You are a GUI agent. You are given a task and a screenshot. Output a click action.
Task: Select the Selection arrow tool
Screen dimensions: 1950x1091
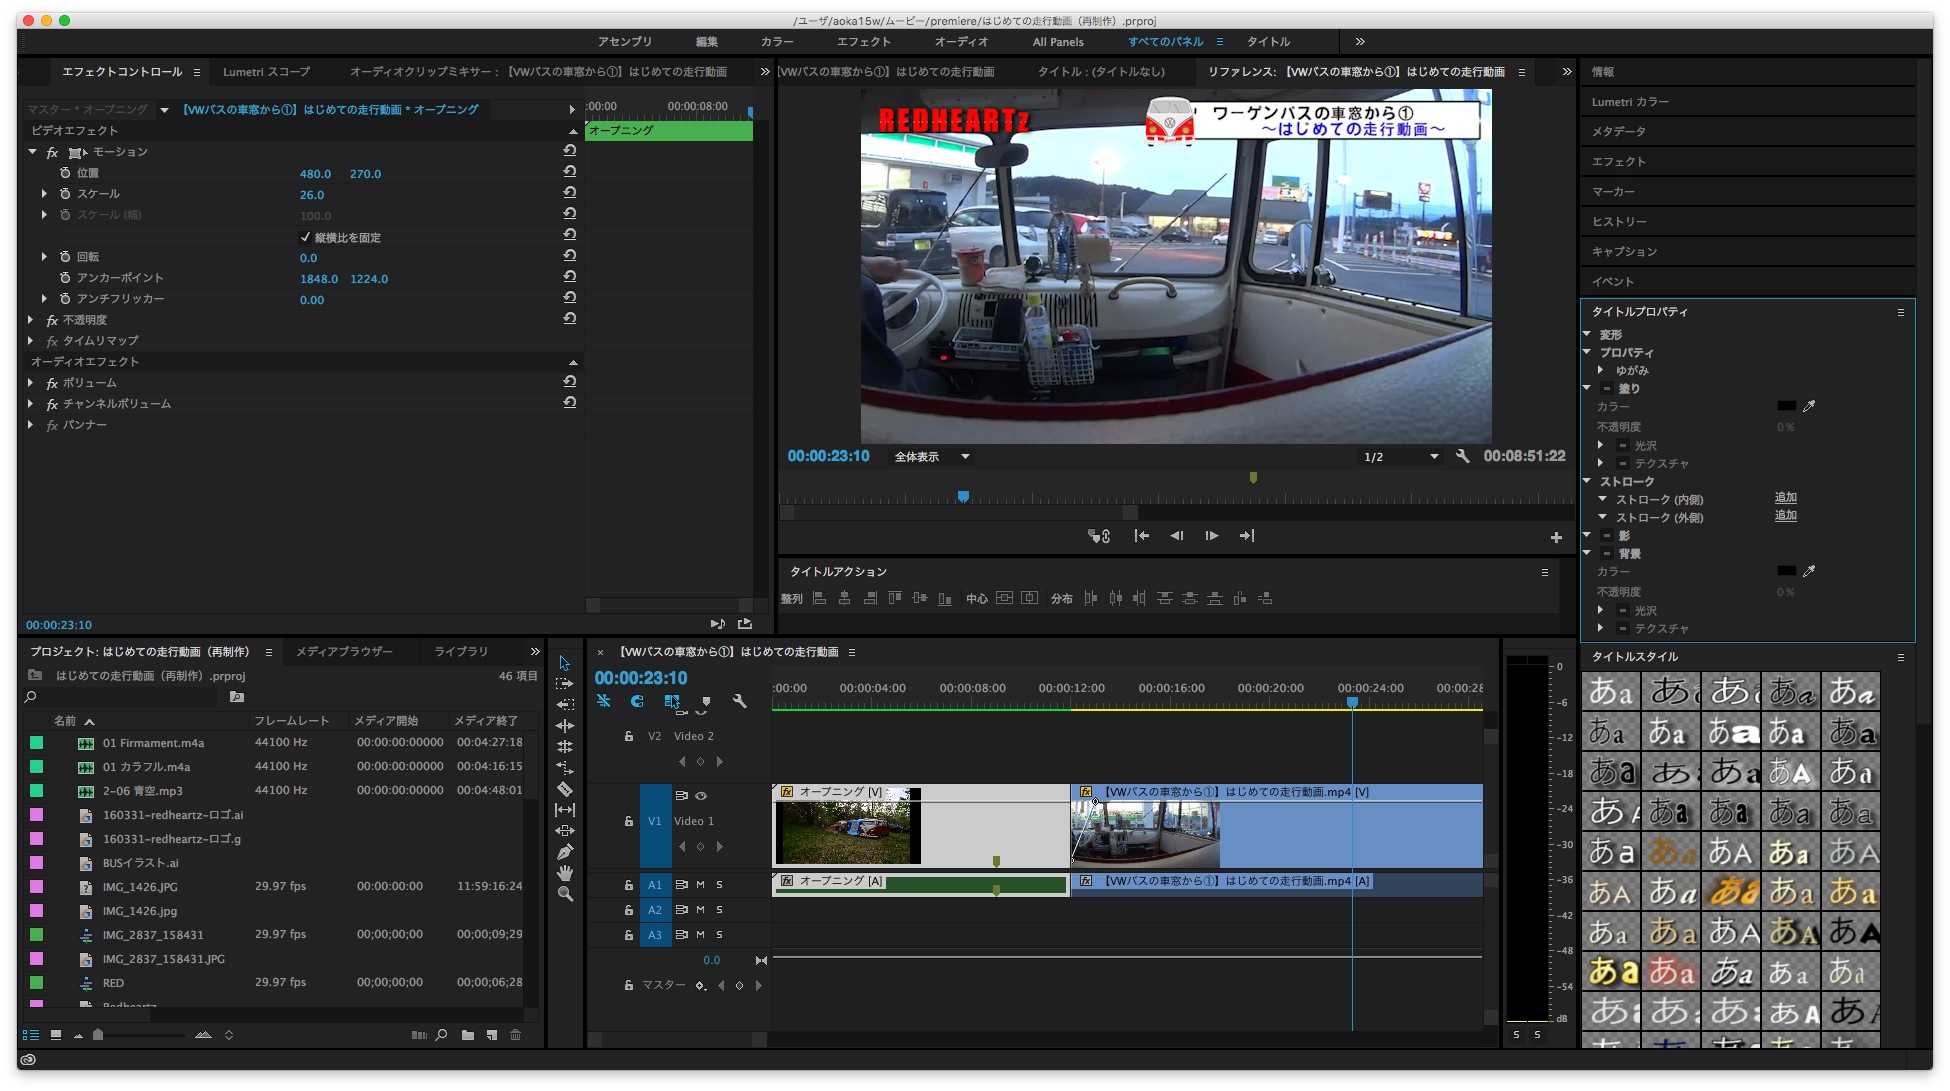click(x=565, y=663)
